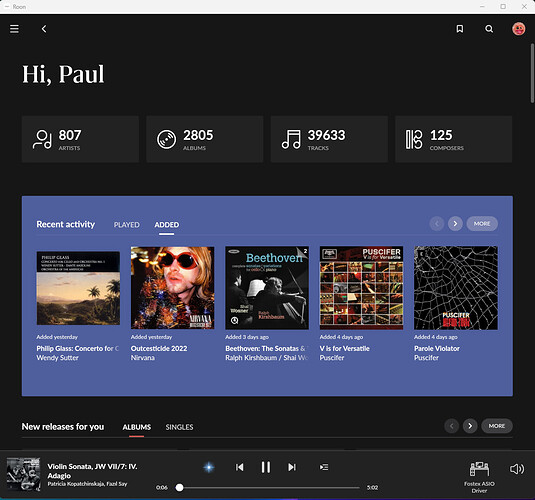Select the Added tab in Recent activity
This screenshot has width=535, height=500.
coord(167,225)
